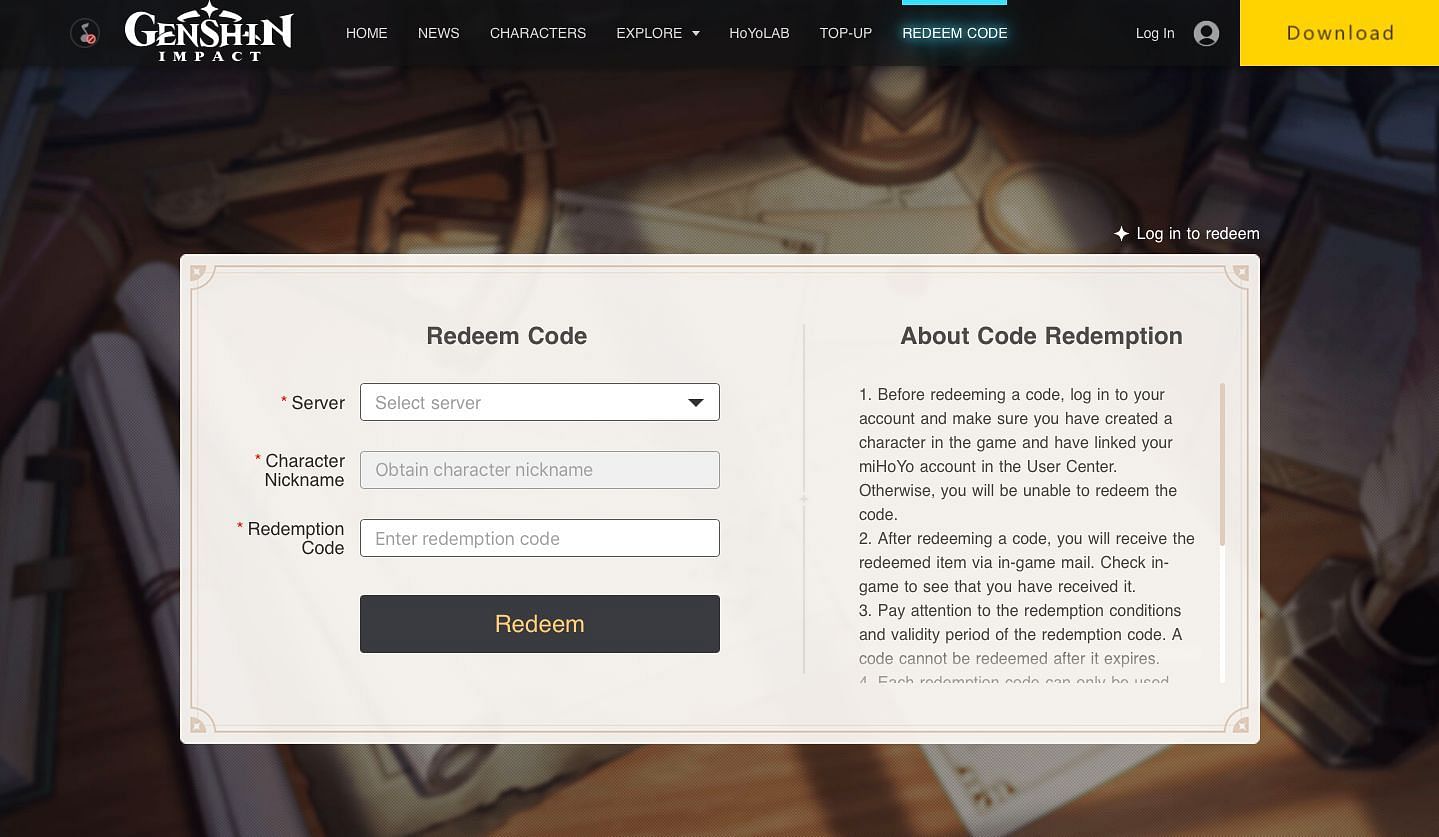
Task: Select the REDEEM CODE tab
Action: tap(954, 33)
